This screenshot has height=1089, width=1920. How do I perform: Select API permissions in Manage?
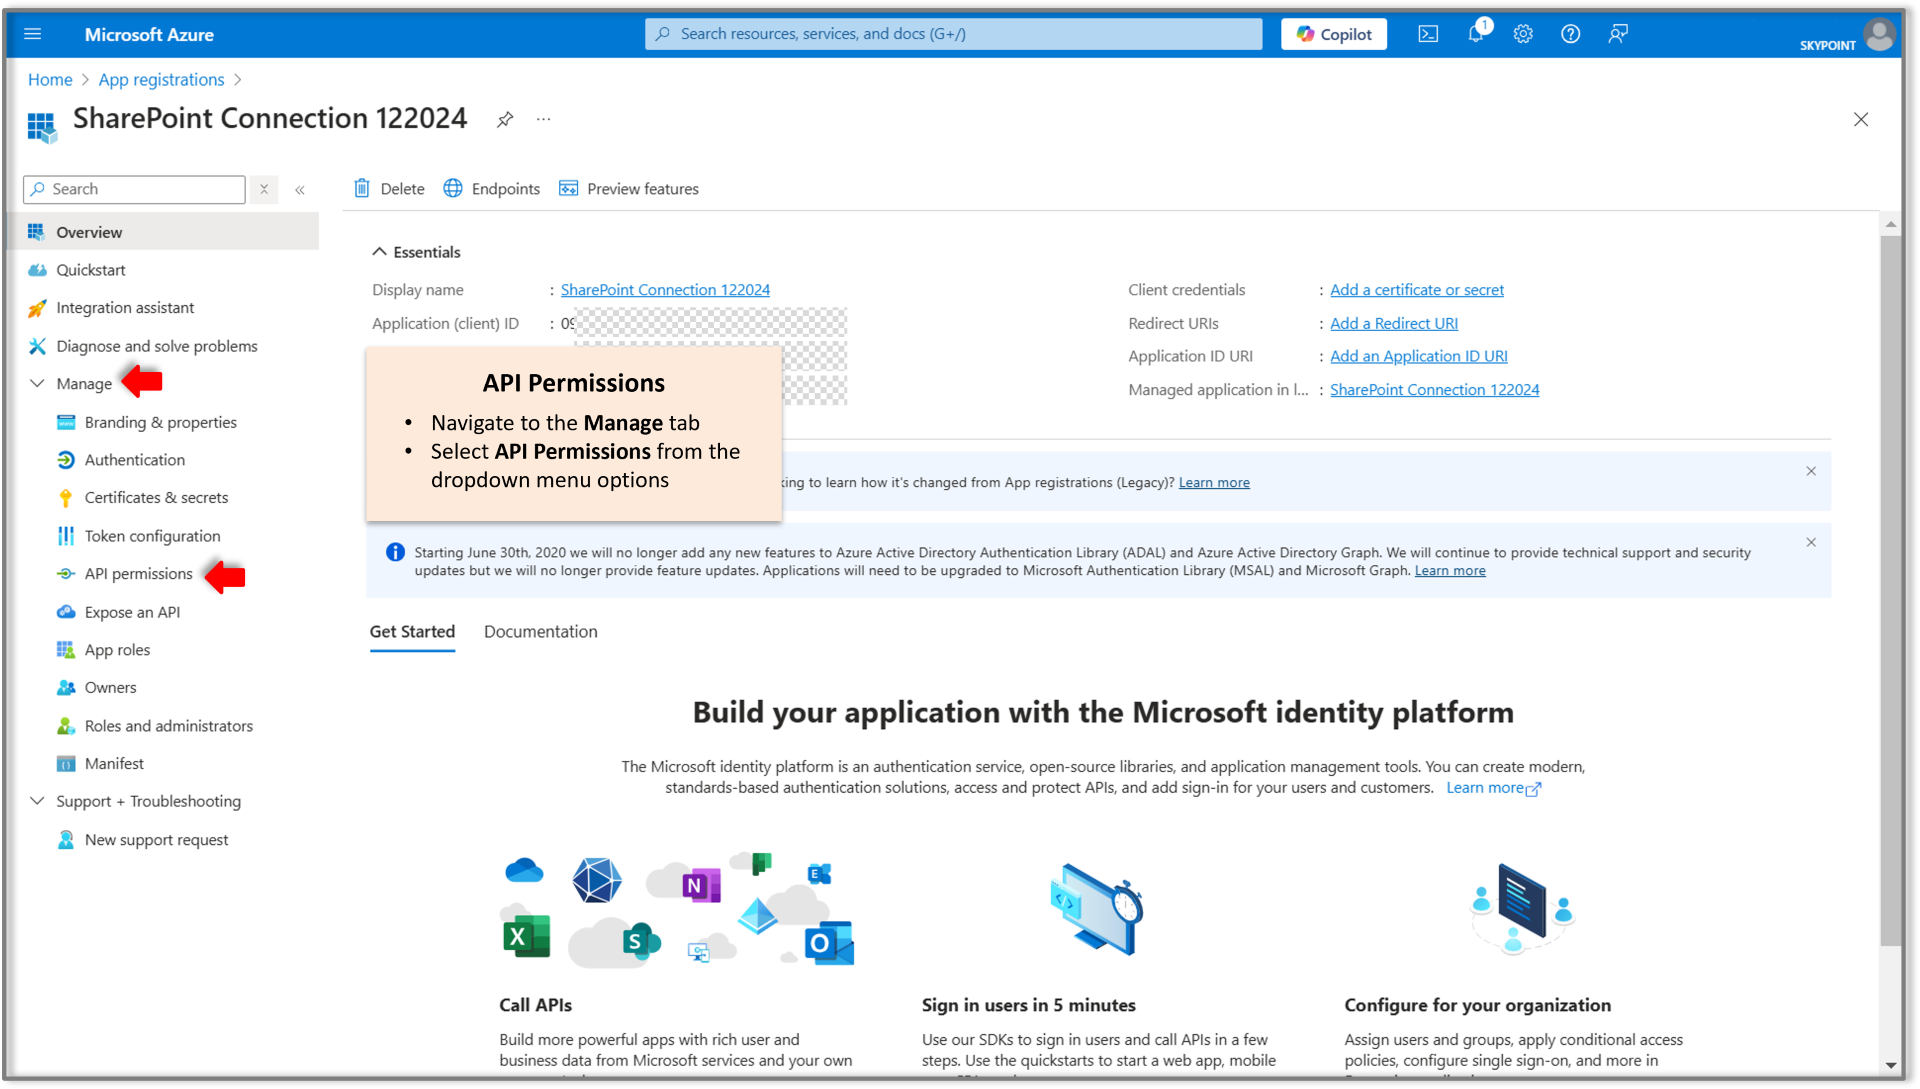pyautogui.click(x=138, y=574)
